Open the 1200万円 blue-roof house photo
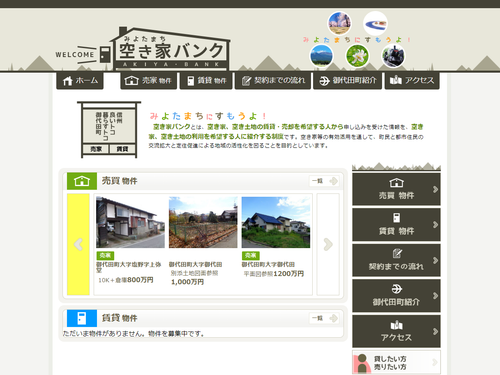 (276, 222)
